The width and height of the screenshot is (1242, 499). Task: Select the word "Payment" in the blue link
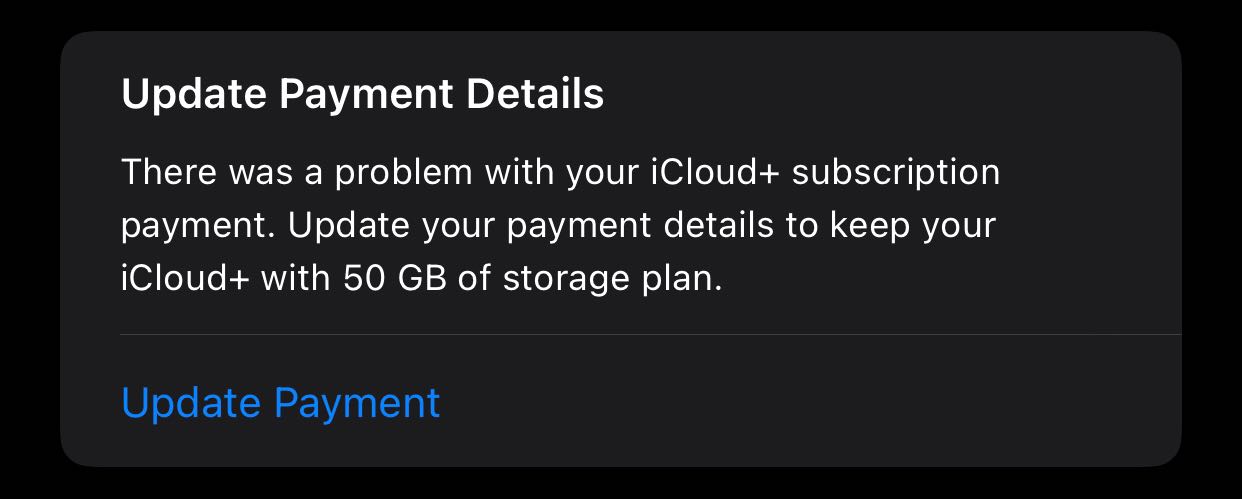(x=357, y=403)
